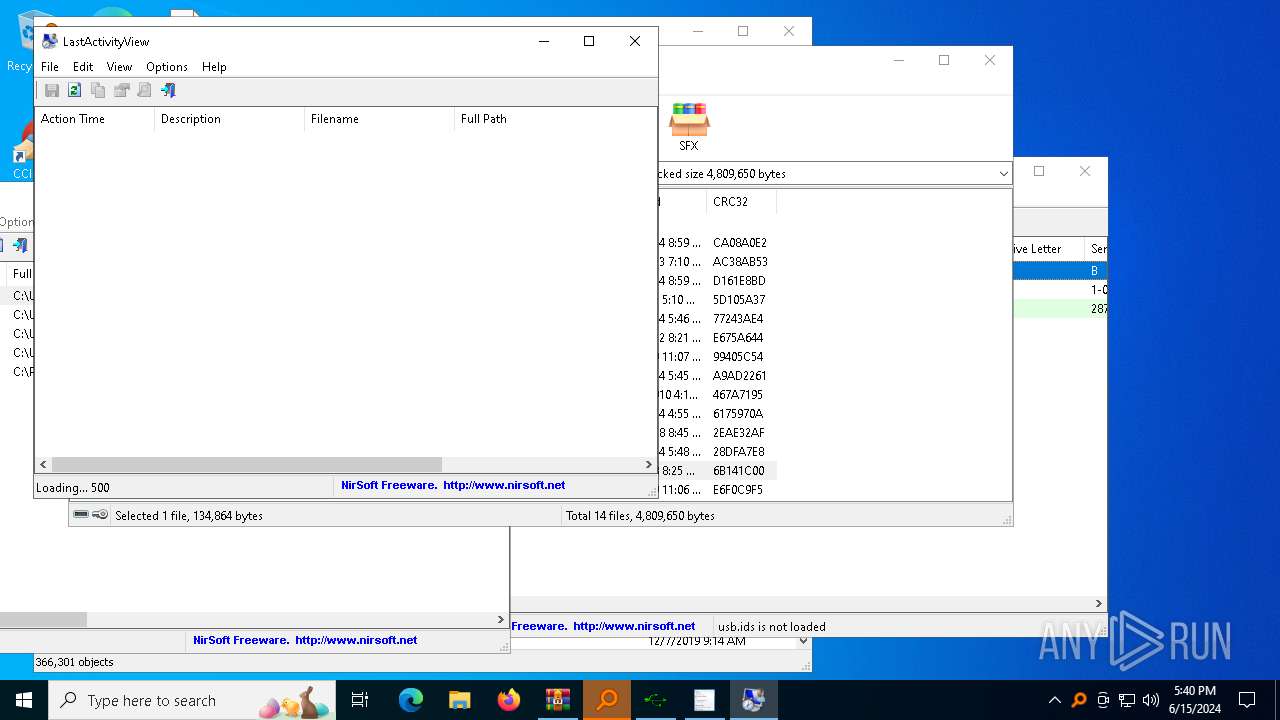Open the File menu
Image resolution: width=1280 pixels, height=720 pixels.
[50, 67]
